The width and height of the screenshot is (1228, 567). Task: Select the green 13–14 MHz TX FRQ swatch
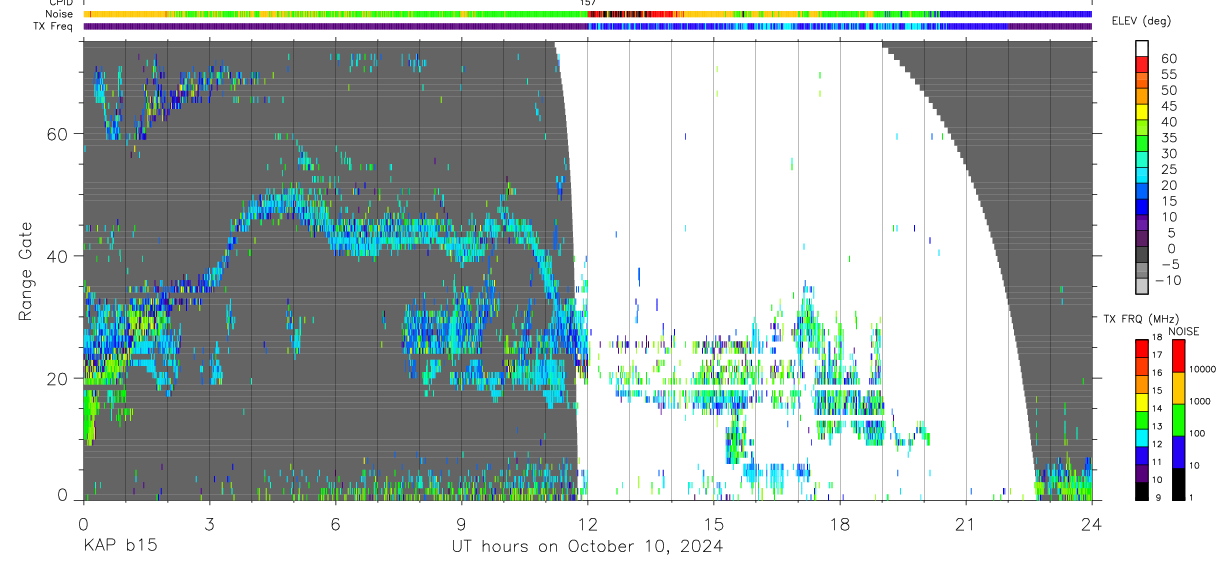pyautogui.click(x=1142, y=420)
